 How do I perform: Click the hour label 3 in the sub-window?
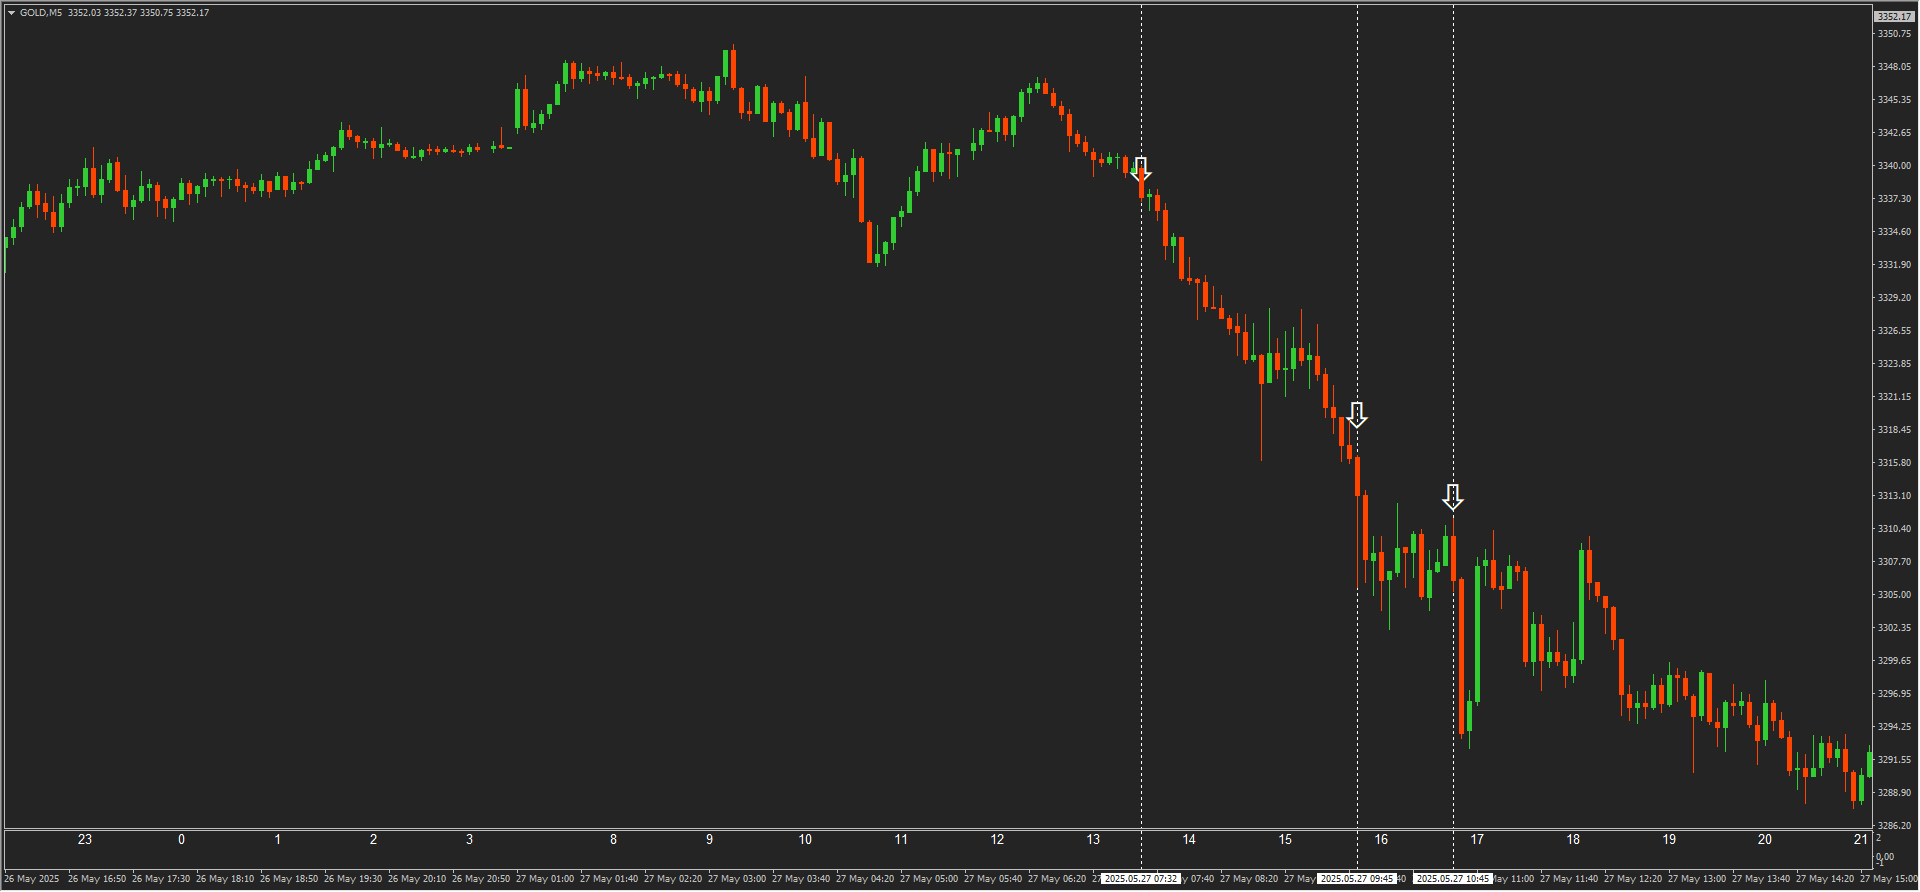(469, 840)
